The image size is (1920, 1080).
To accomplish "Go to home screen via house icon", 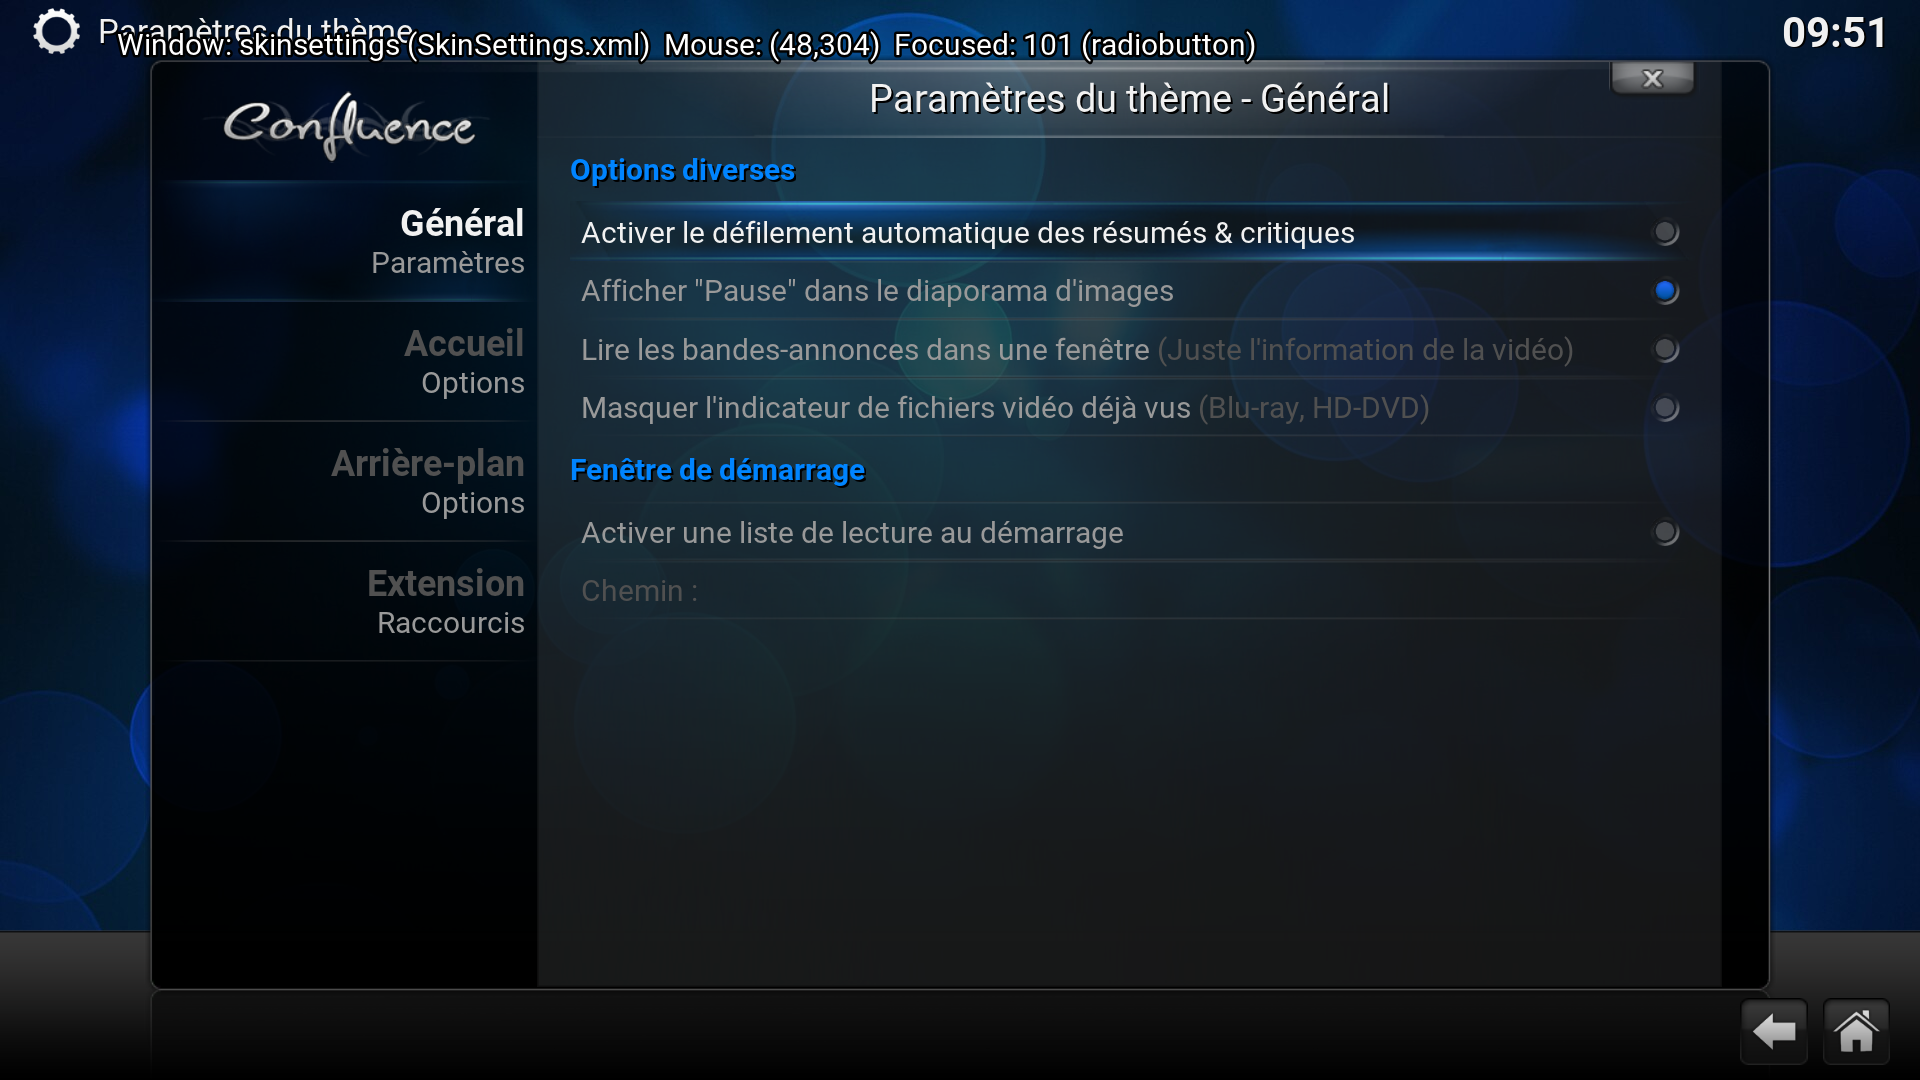I will click(x=1856, y=1031).
